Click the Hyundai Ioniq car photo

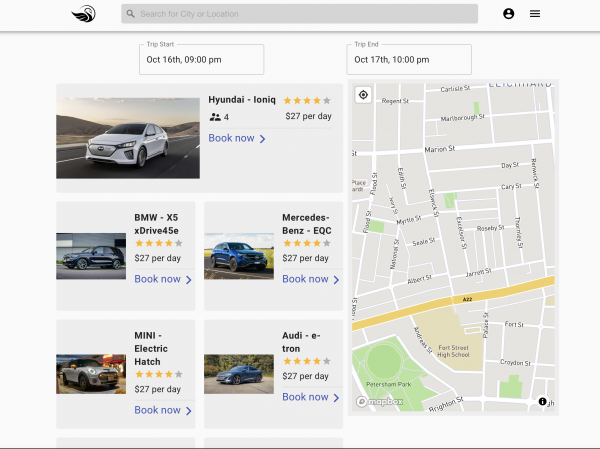click(128, 138)
